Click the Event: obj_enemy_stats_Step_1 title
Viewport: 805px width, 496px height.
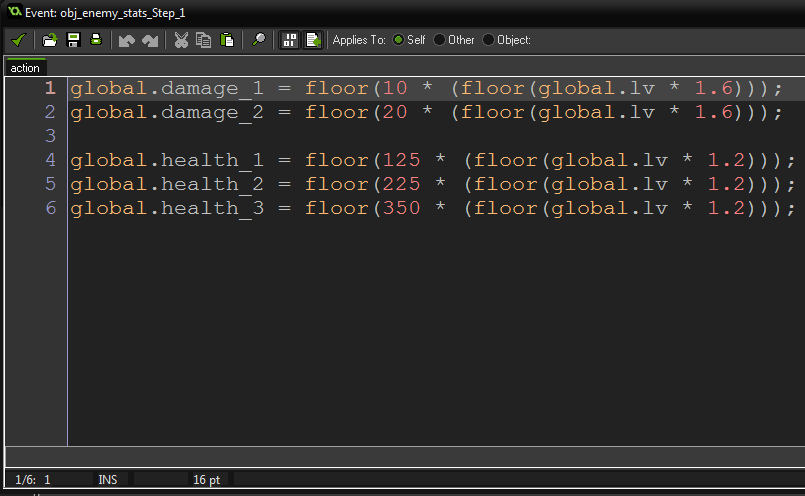[105, 13]
